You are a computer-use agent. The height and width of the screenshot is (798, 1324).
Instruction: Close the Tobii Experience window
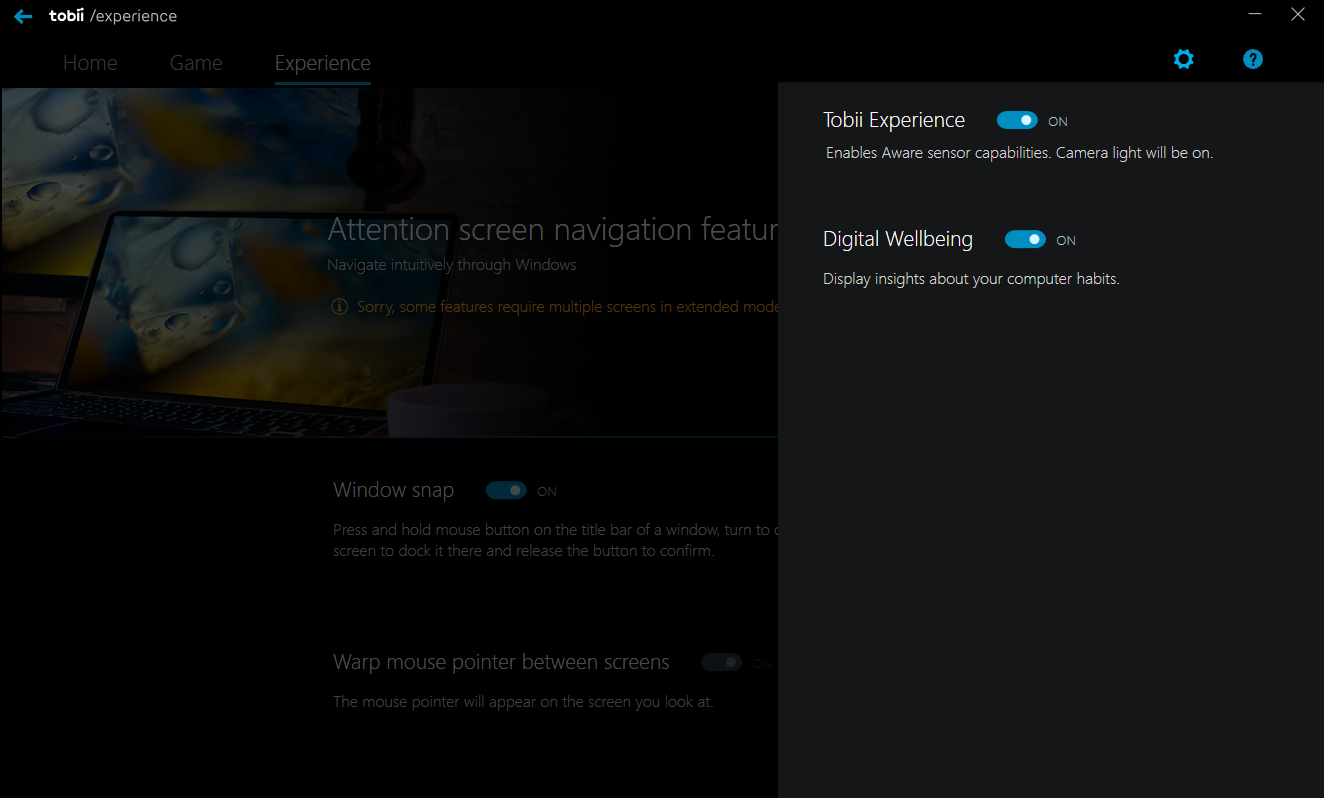[1298, 14]
